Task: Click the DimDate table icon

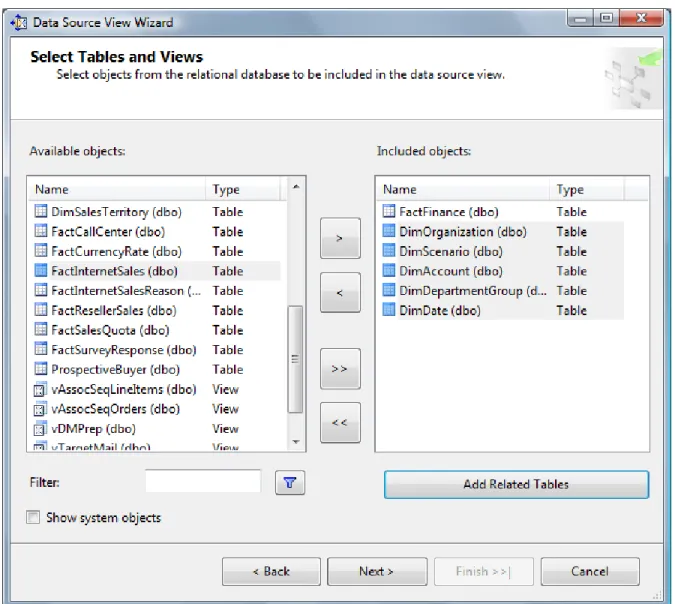Action: pos(389,310)
